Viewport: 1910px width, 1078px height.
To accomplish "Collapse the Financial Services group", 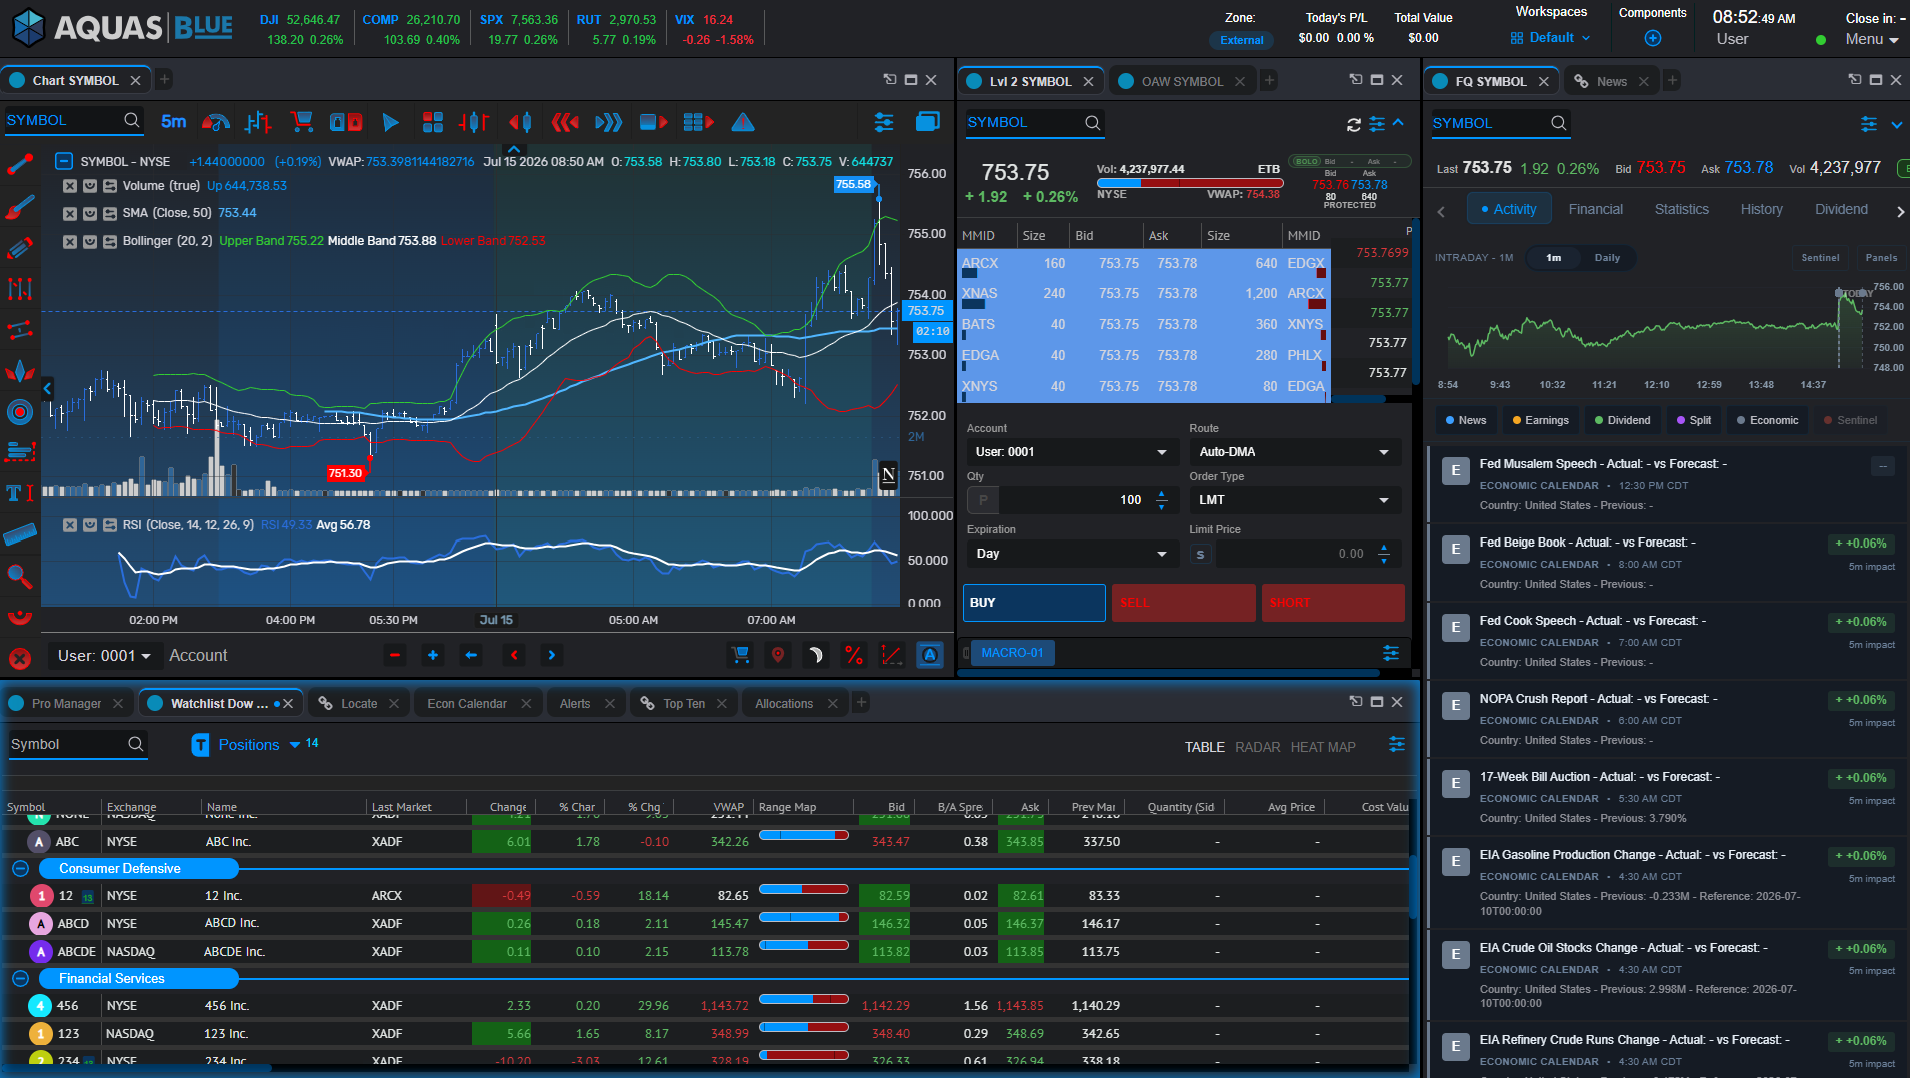I will point(20,978).
